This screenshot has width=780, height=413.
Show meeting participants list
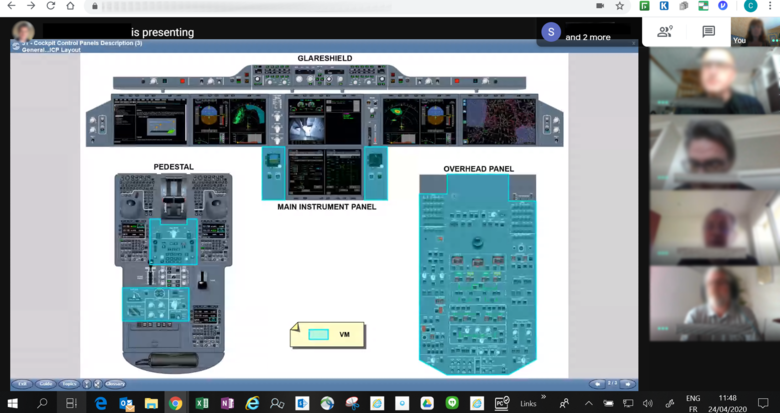pyautogui.click(x=665, y=32)
